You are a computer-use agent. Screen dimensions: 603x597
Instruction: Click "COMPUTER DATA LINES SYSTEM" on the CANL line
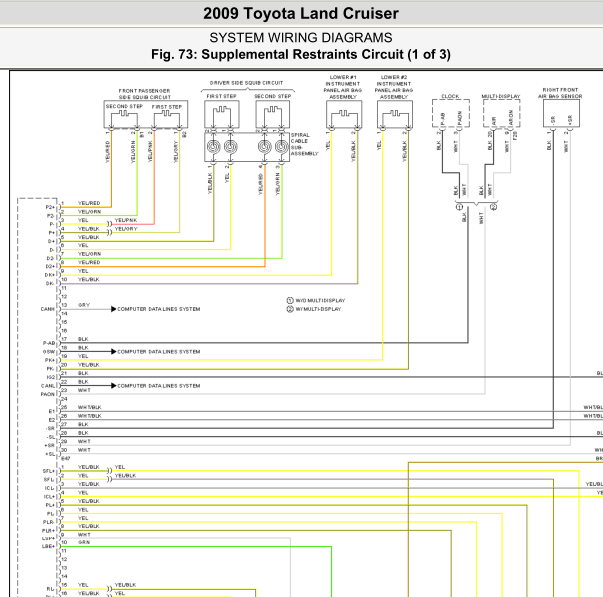click(159, 386)
